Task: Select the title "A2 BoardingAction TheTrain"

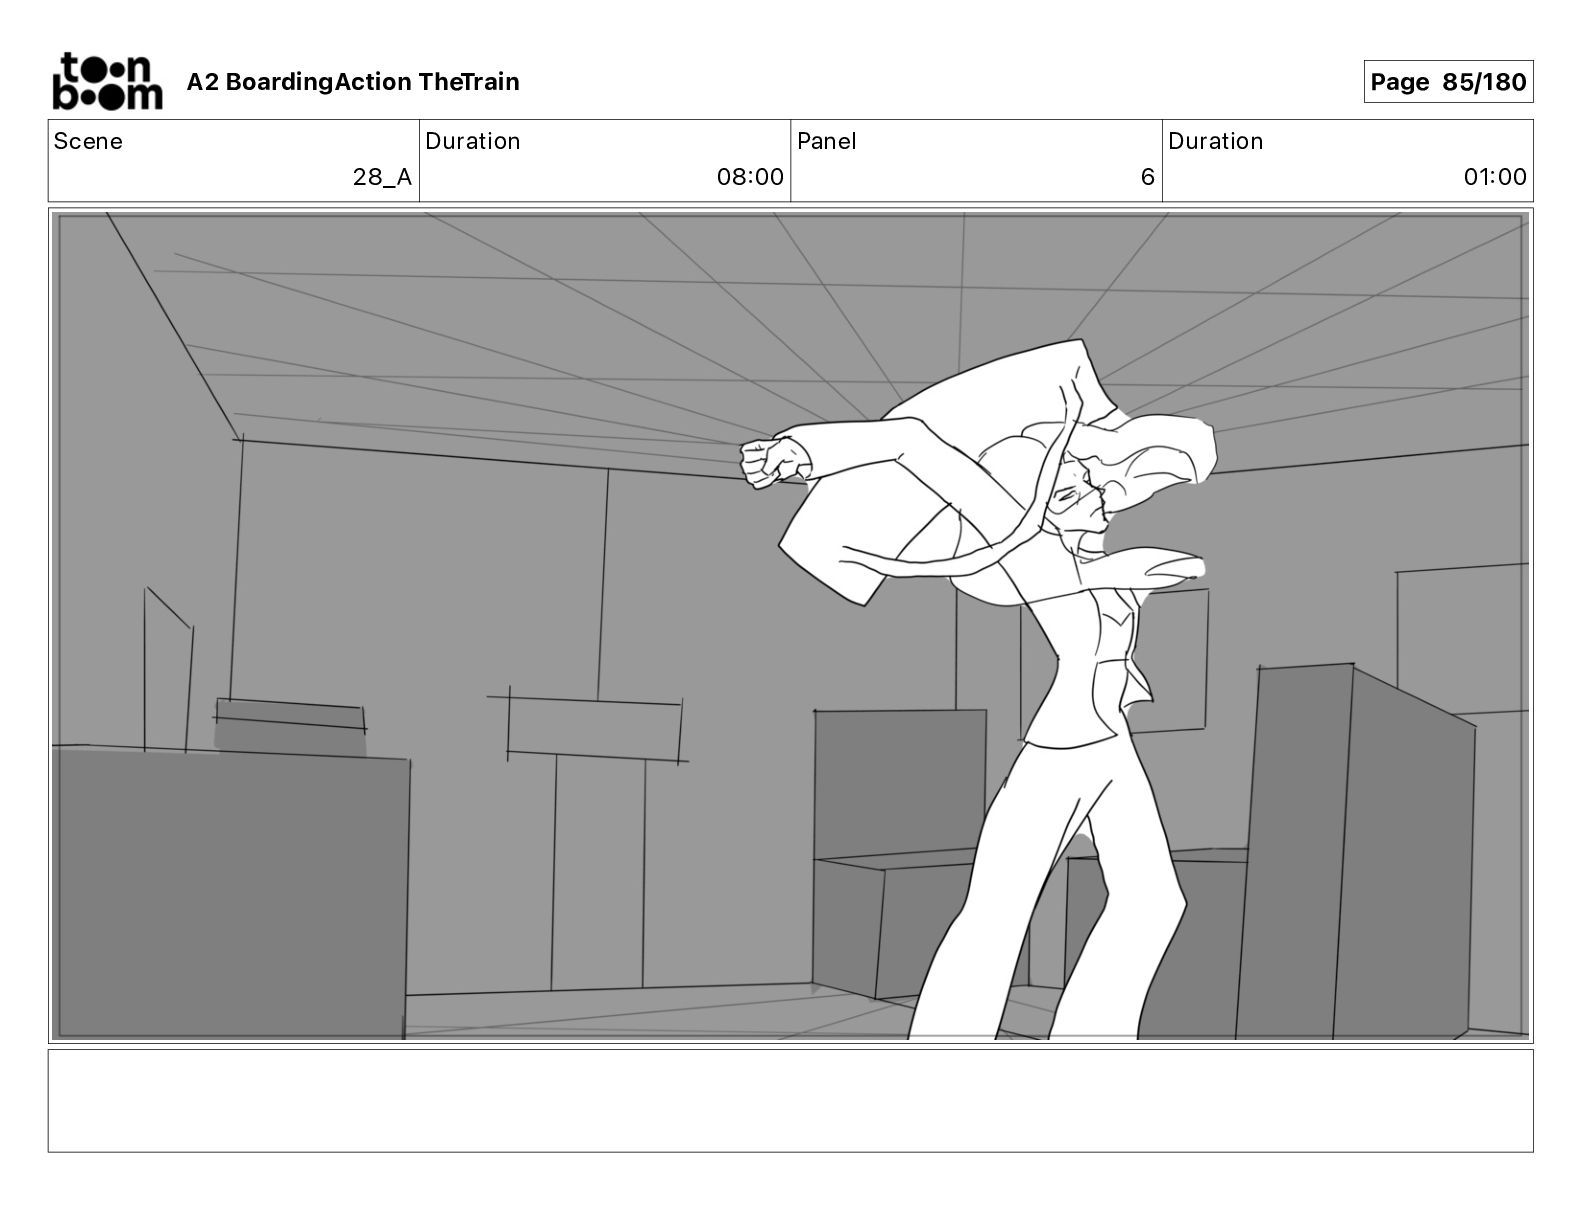Action: [353, 82]
